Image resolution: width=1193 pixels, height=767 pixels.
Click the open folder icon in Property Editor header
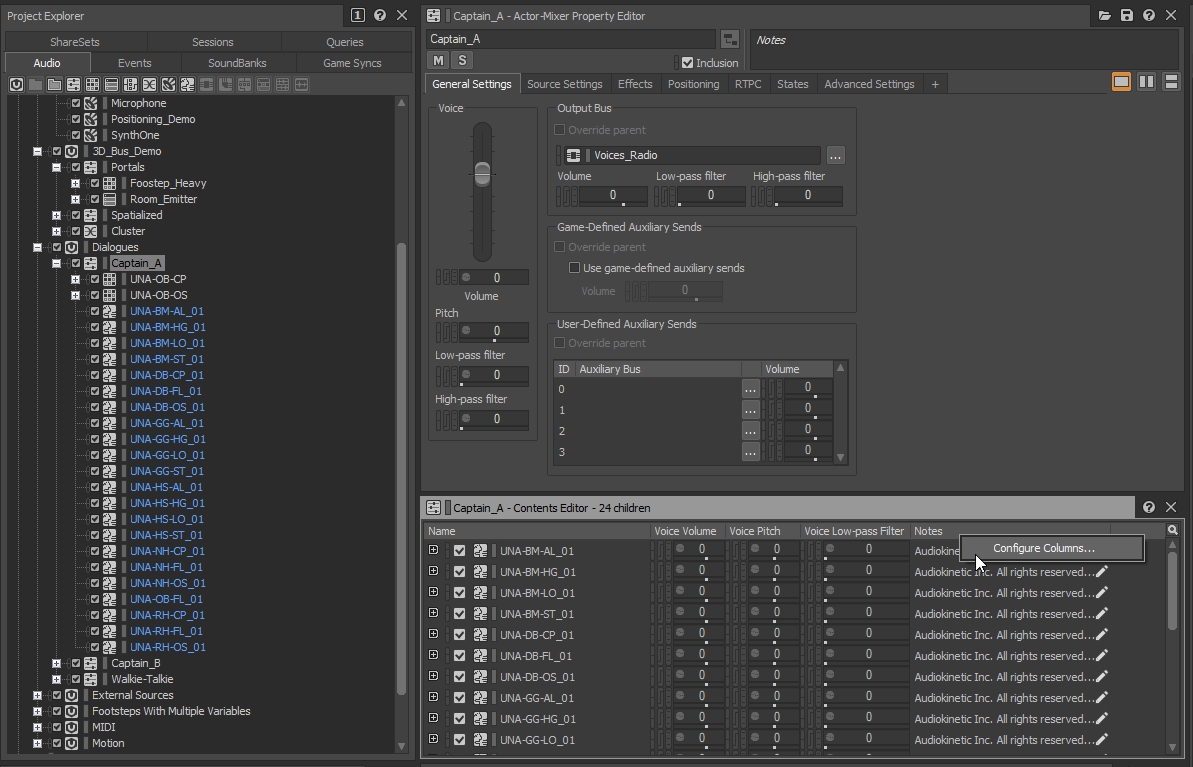pyautogui.click(x=1105, y=16)
